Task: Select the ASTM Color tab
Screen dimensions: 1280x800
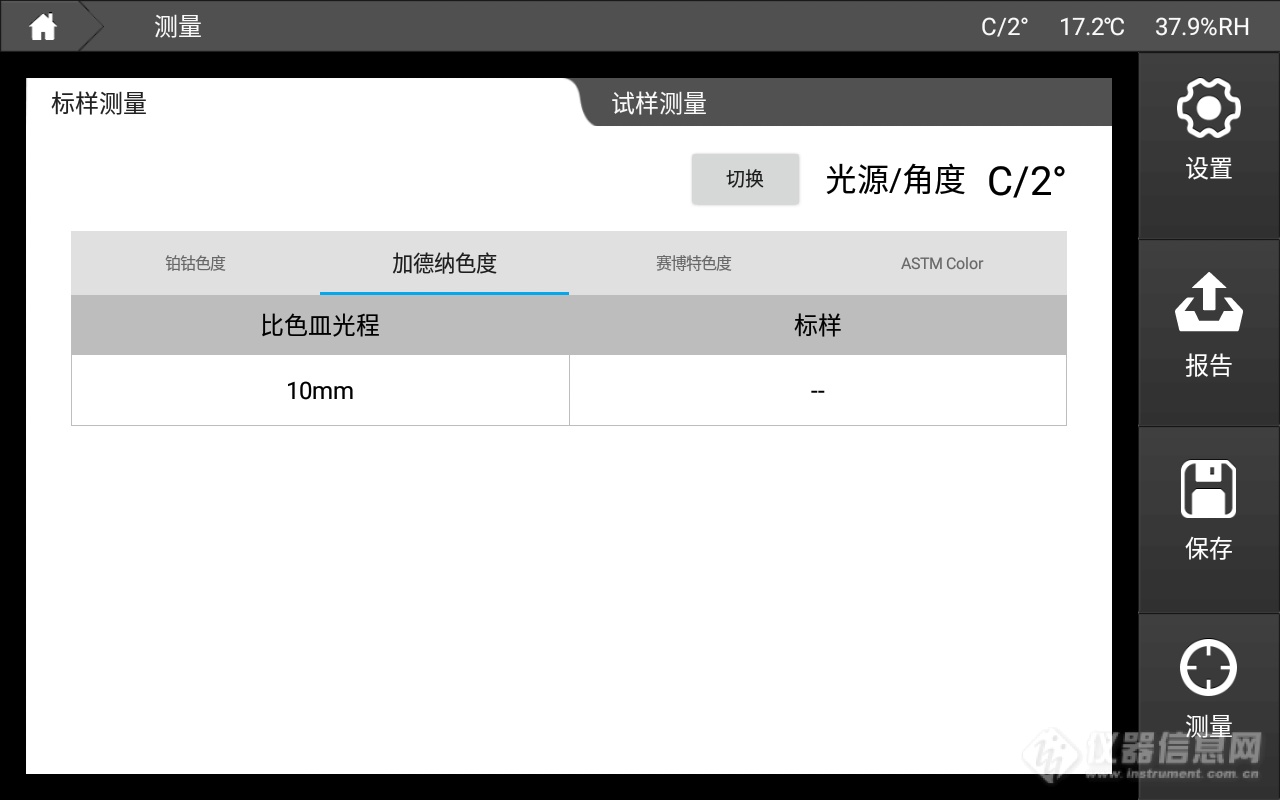Action: tap(942, 263)
